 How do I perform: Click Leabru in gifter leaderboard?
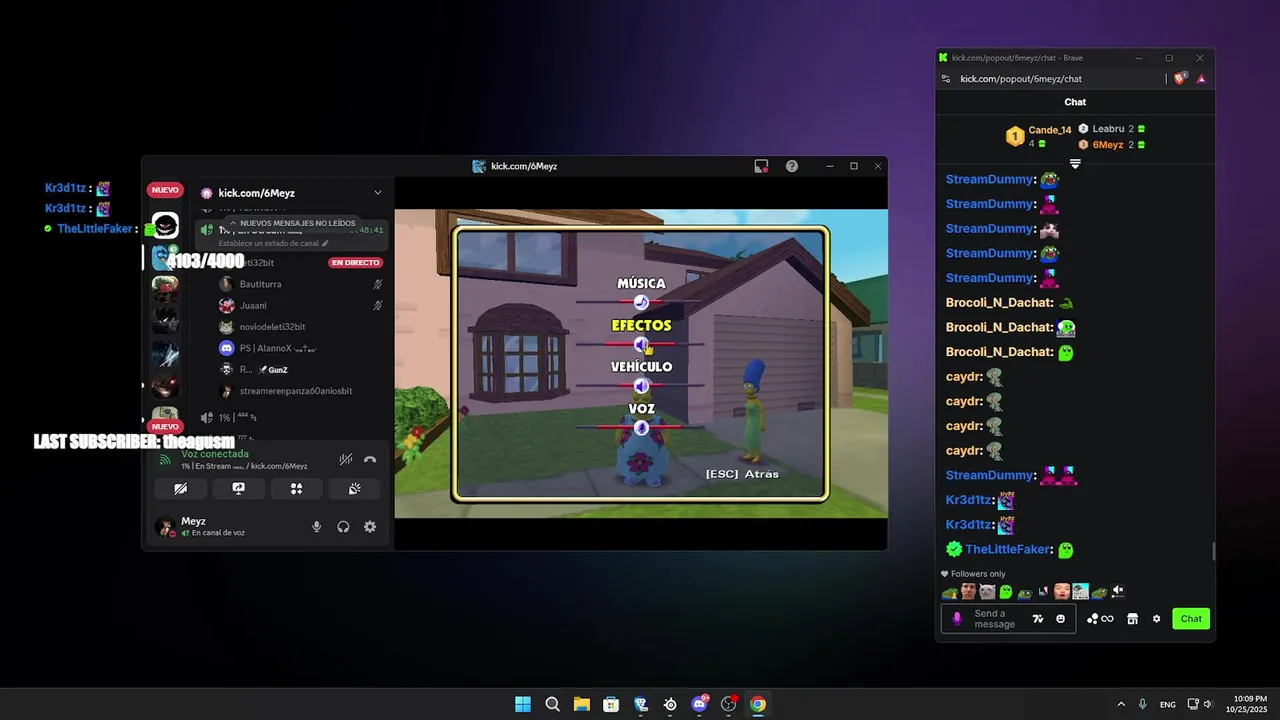click(1108, 129)
